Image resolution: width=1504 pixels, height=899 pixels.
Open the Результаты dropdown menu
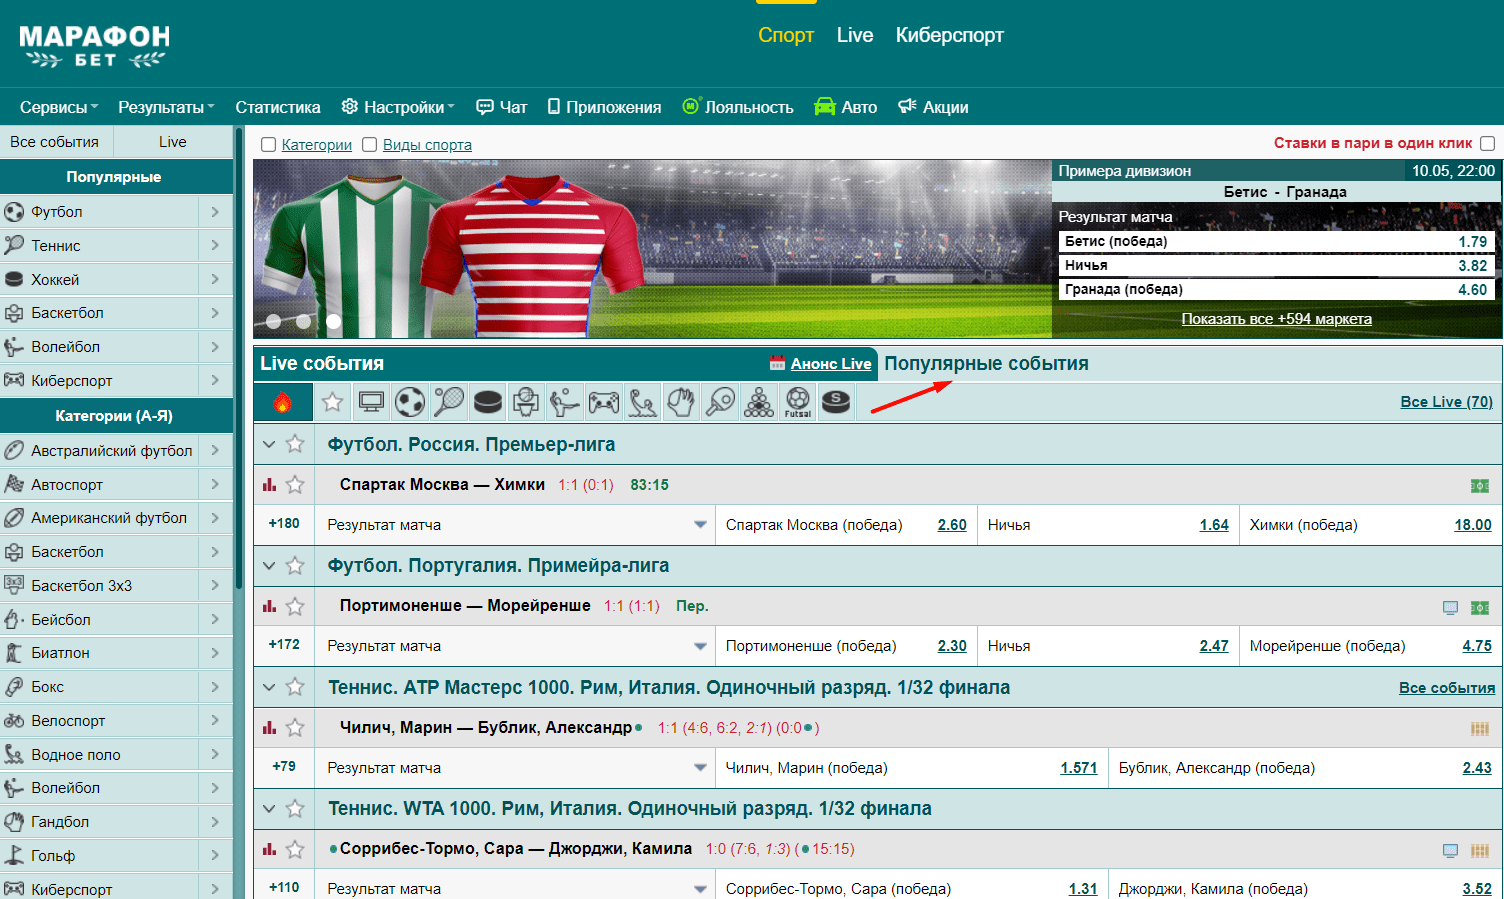tap(167, 107)
